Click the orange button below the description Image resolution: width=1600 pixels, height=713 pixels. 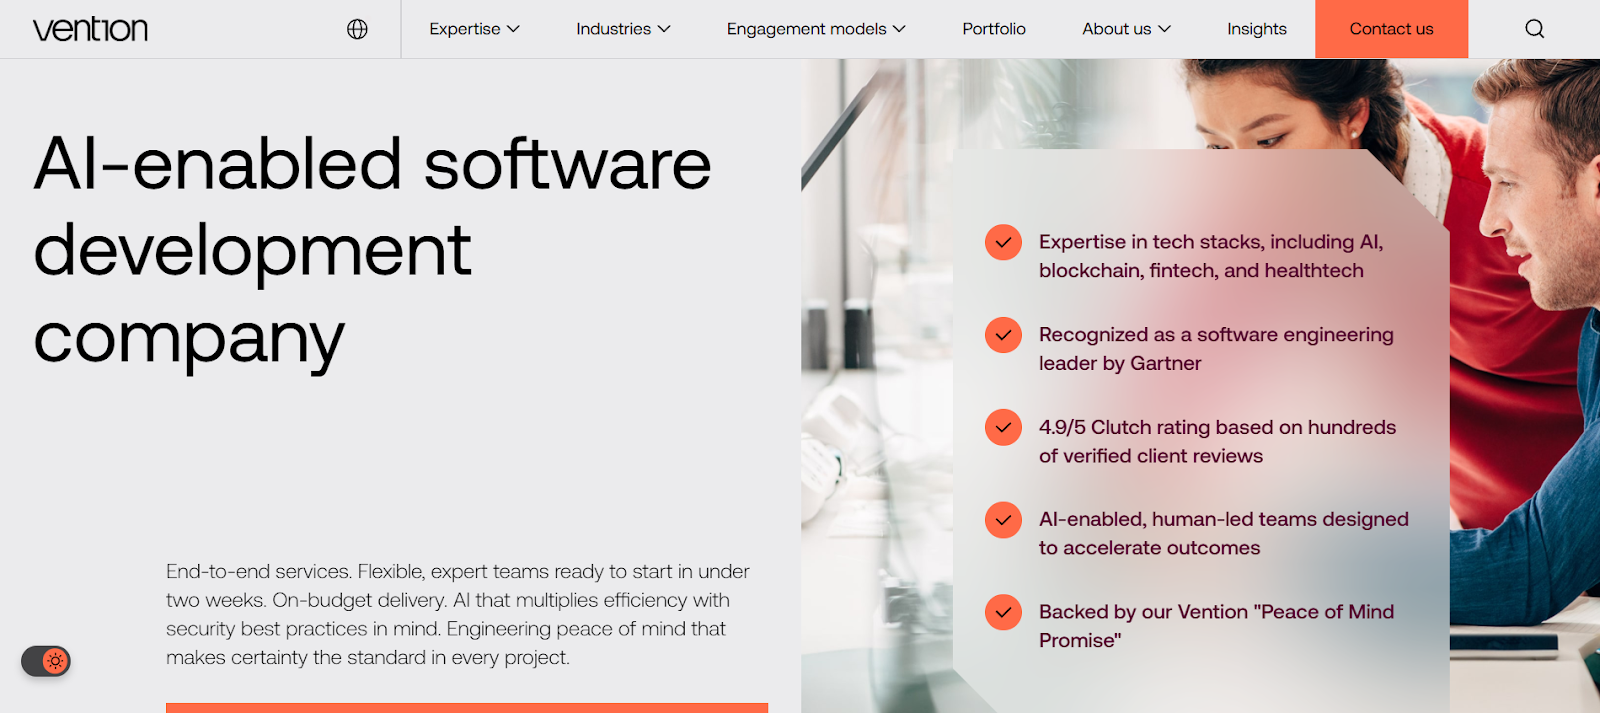click(x=466, y=708)
